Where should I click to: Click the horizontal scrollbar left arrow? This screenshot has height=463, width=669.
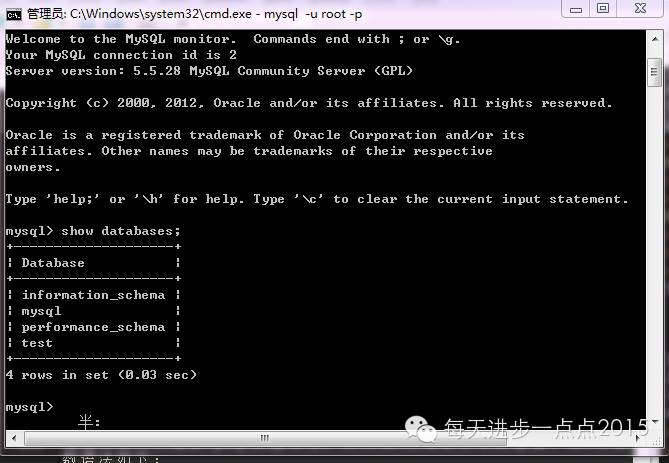coord(14,438)
